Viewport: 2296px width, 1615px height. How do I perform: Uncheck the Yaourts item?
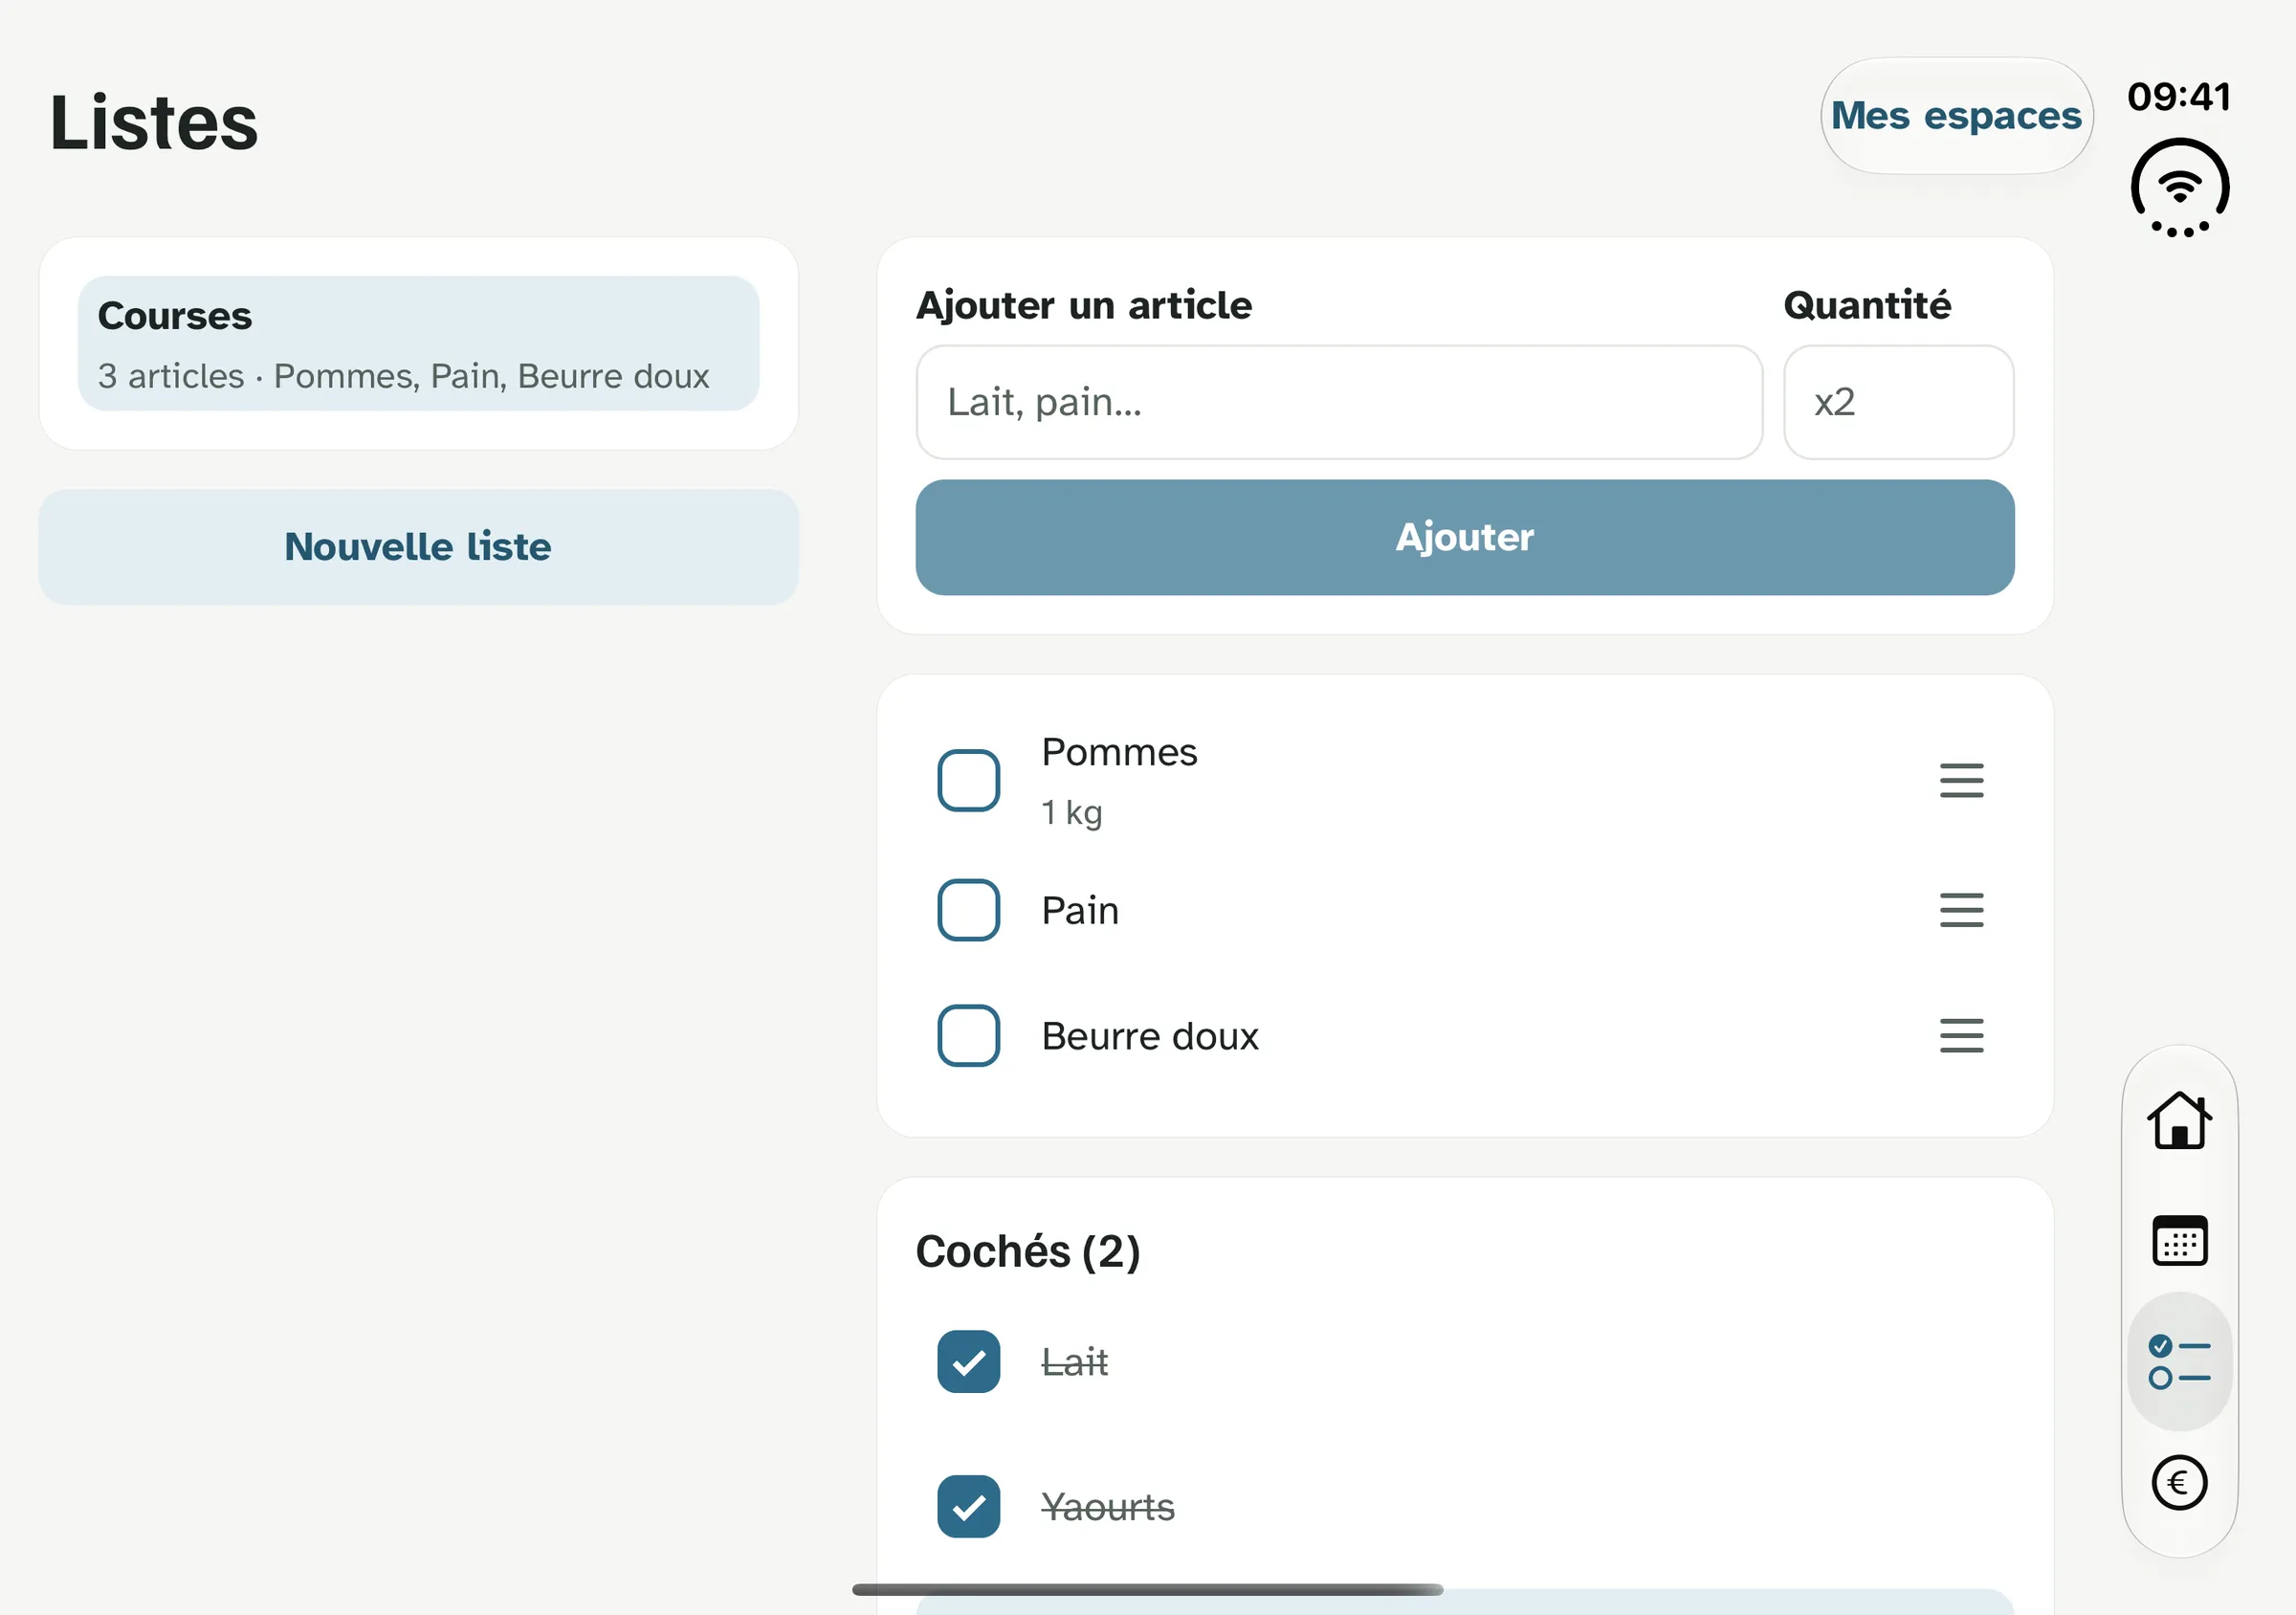coord(968,1507)
